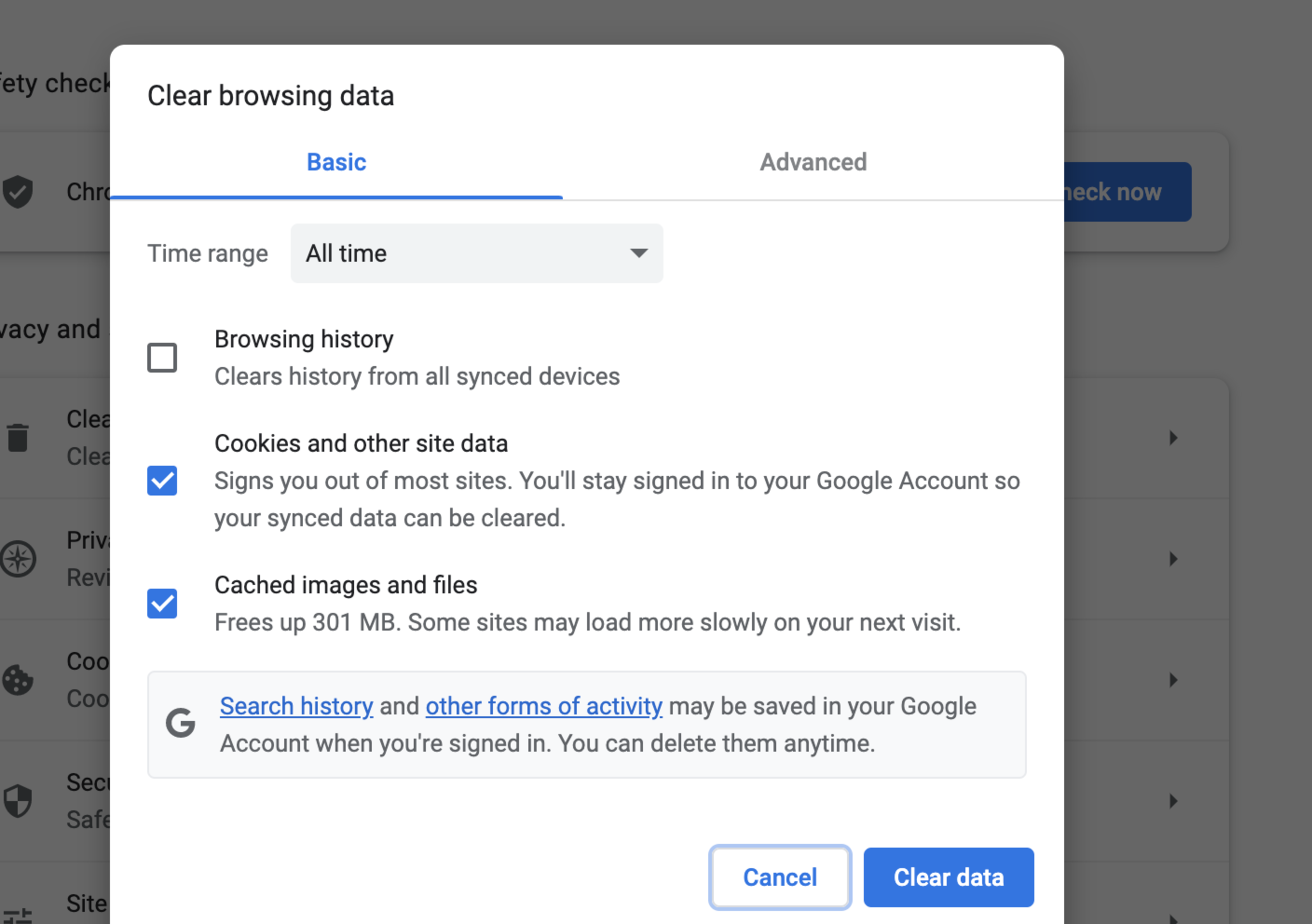Expand the Security row with its arrow
Viewport: 1312px width, 924px height.
pos(1172,800)
